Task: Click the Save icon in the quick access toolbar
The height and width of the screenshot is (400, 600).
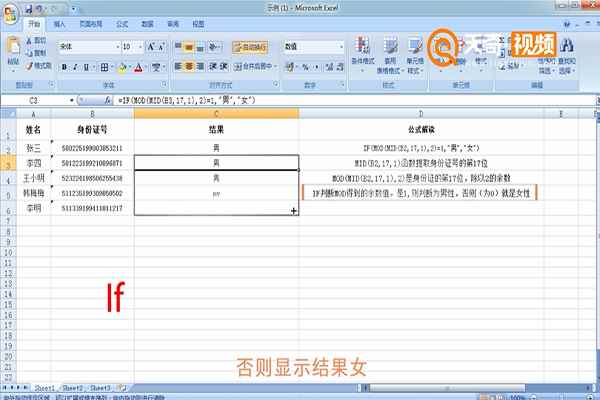Action: (29, 8)
